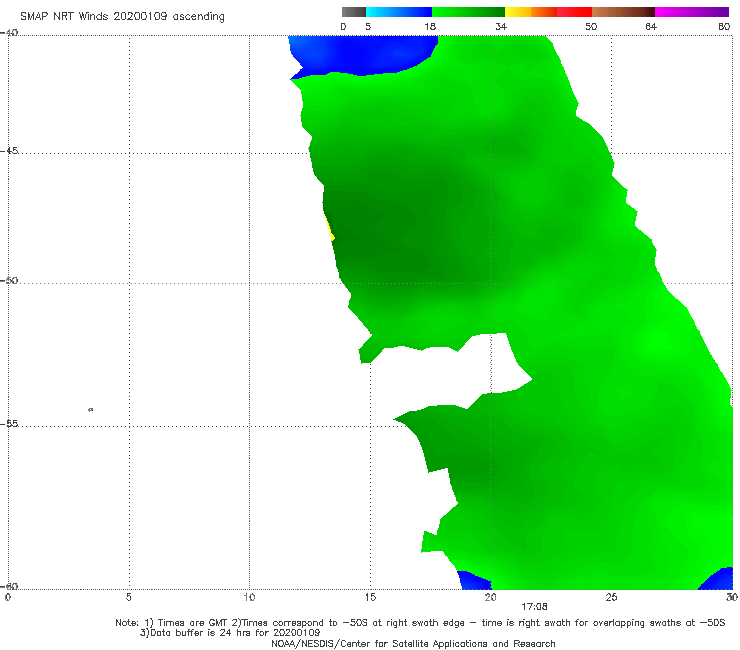The height and width of the screenshot is (650, 740).
Task: Click the green segment of the color scale
Action: (x=468, y=12)
